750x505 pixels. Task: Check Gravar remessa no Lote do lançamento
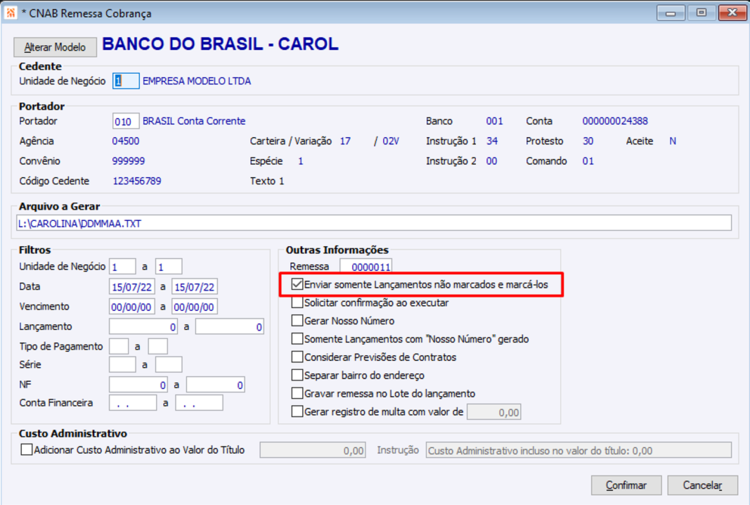[297, 394]
